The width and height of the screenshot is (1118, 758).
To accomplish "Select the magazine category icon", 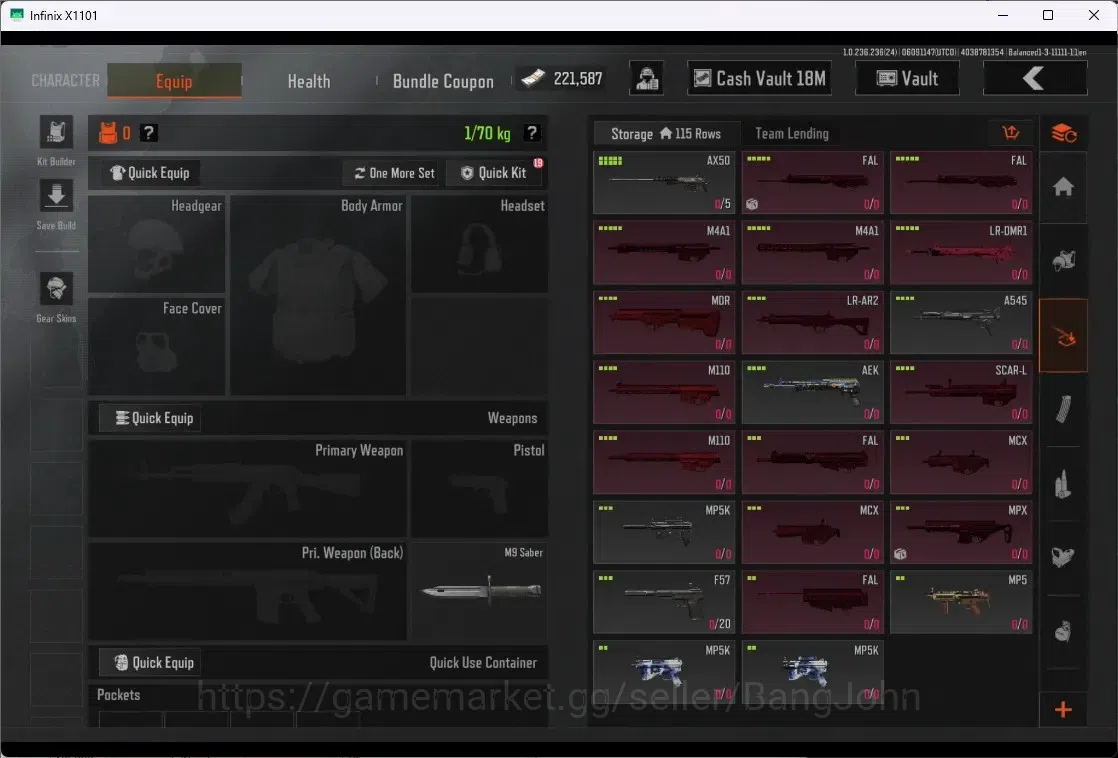I will pyautogui.click(x=1063, y=409).
